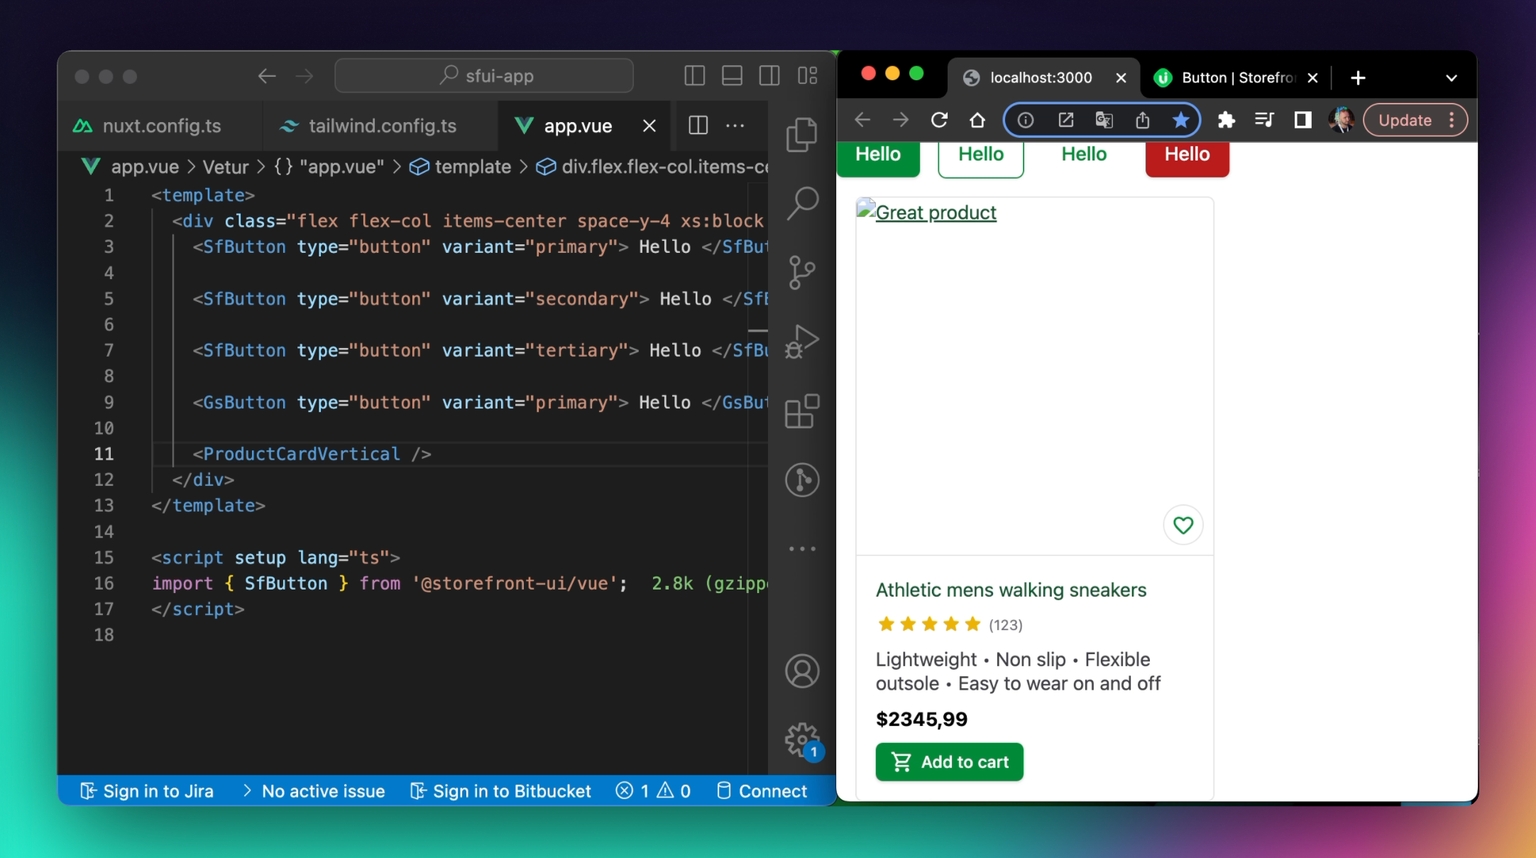Click line number 16 in the editor gutter
The width and height of the screenshot is (1536, 858).
104,583
